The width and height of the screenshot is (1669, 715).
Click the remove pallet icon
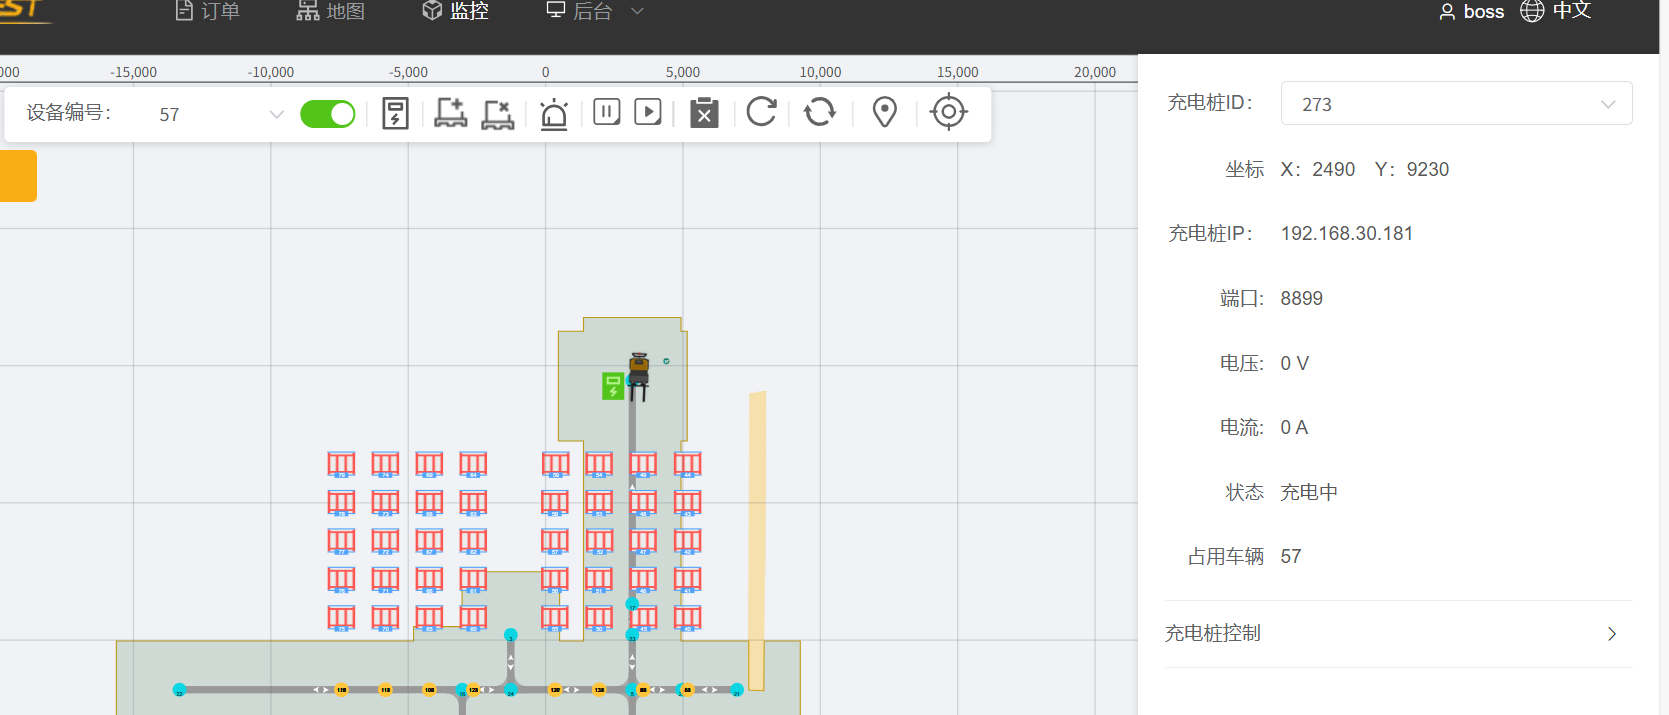(497, 113)
